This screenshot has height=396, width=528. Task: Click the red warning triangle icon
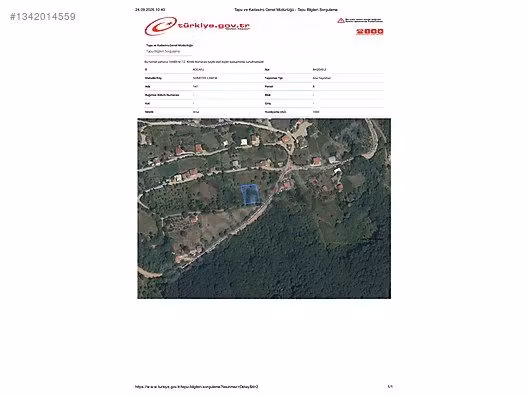point(341,21)
